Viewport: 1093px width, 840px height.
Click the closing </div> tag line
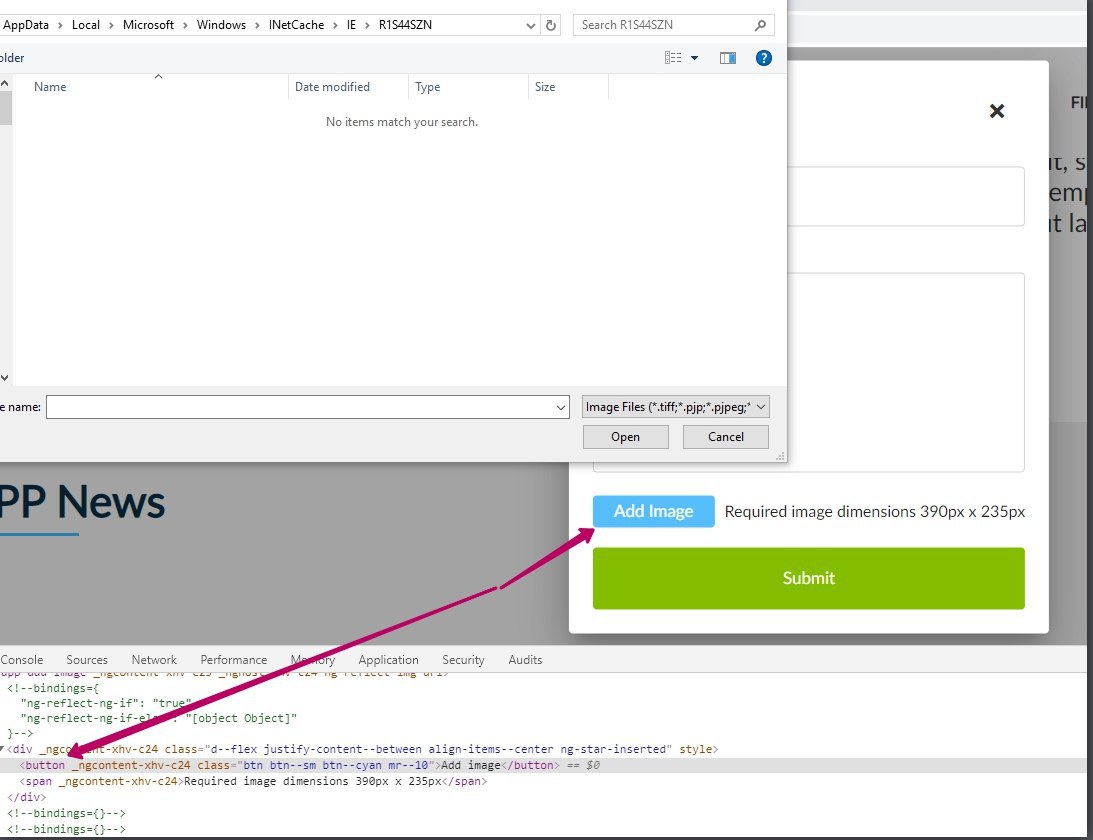click(x=26, y=797)
